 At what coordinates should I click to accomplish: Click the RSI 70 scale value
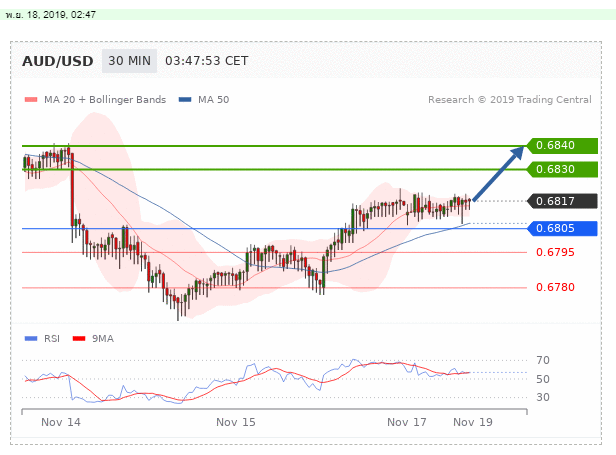[x=543, y=360]
